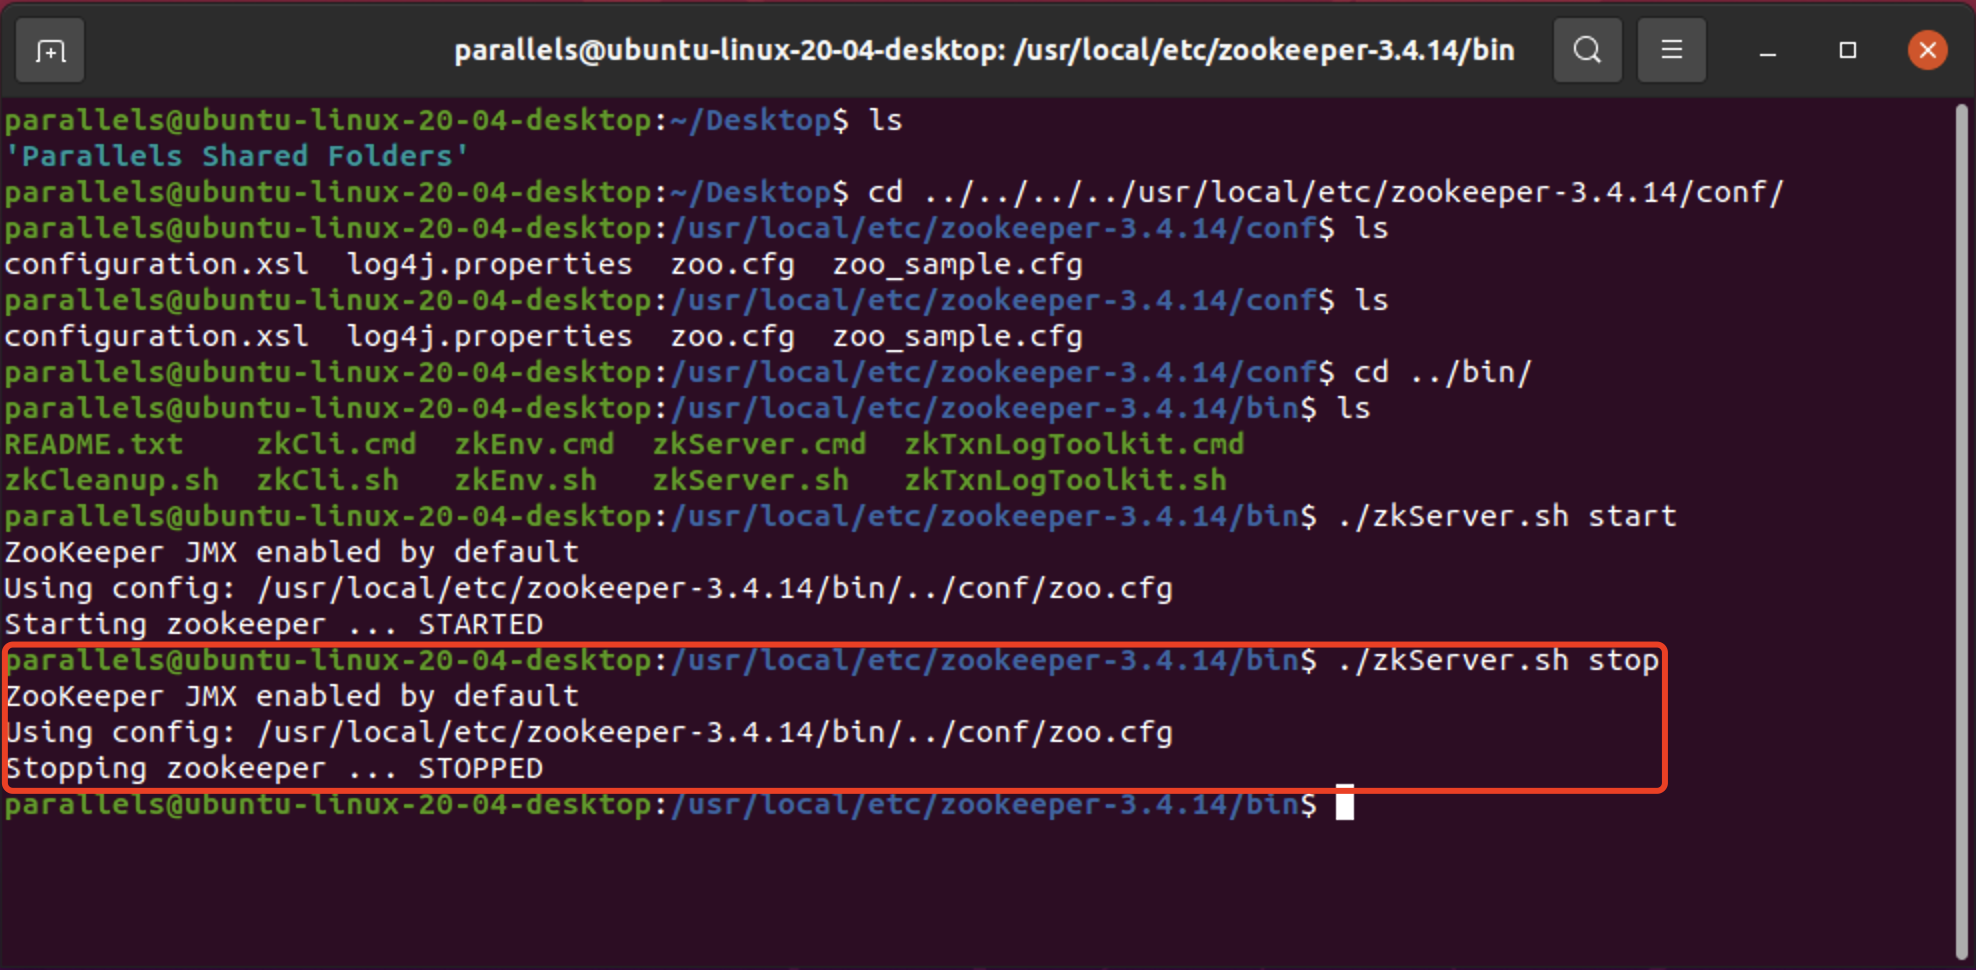The height and width of the screenshot is (970, 1976).
Task: Open the terminal search tool
Action: (1587, 50)
